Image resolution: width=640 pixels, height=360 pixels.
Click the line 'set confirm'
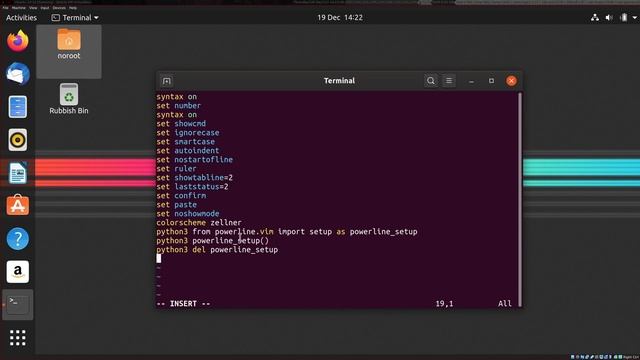pos(181,196)
